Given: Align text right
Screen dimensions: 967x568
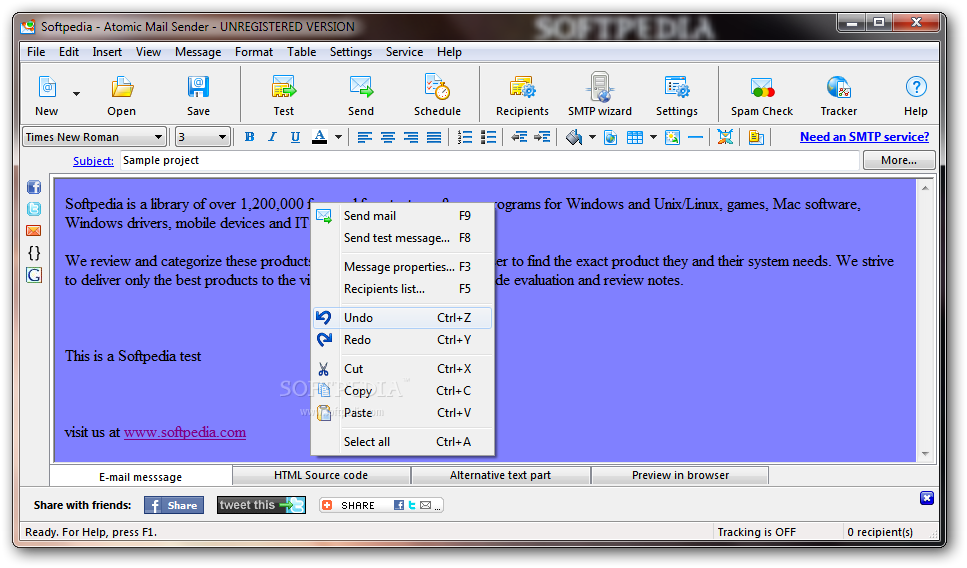Looking at the screenshot, I should (411, 137).
